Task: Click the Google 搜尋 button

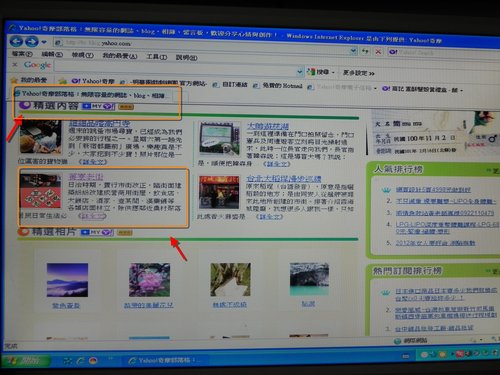Action: (x=320, y=72)
